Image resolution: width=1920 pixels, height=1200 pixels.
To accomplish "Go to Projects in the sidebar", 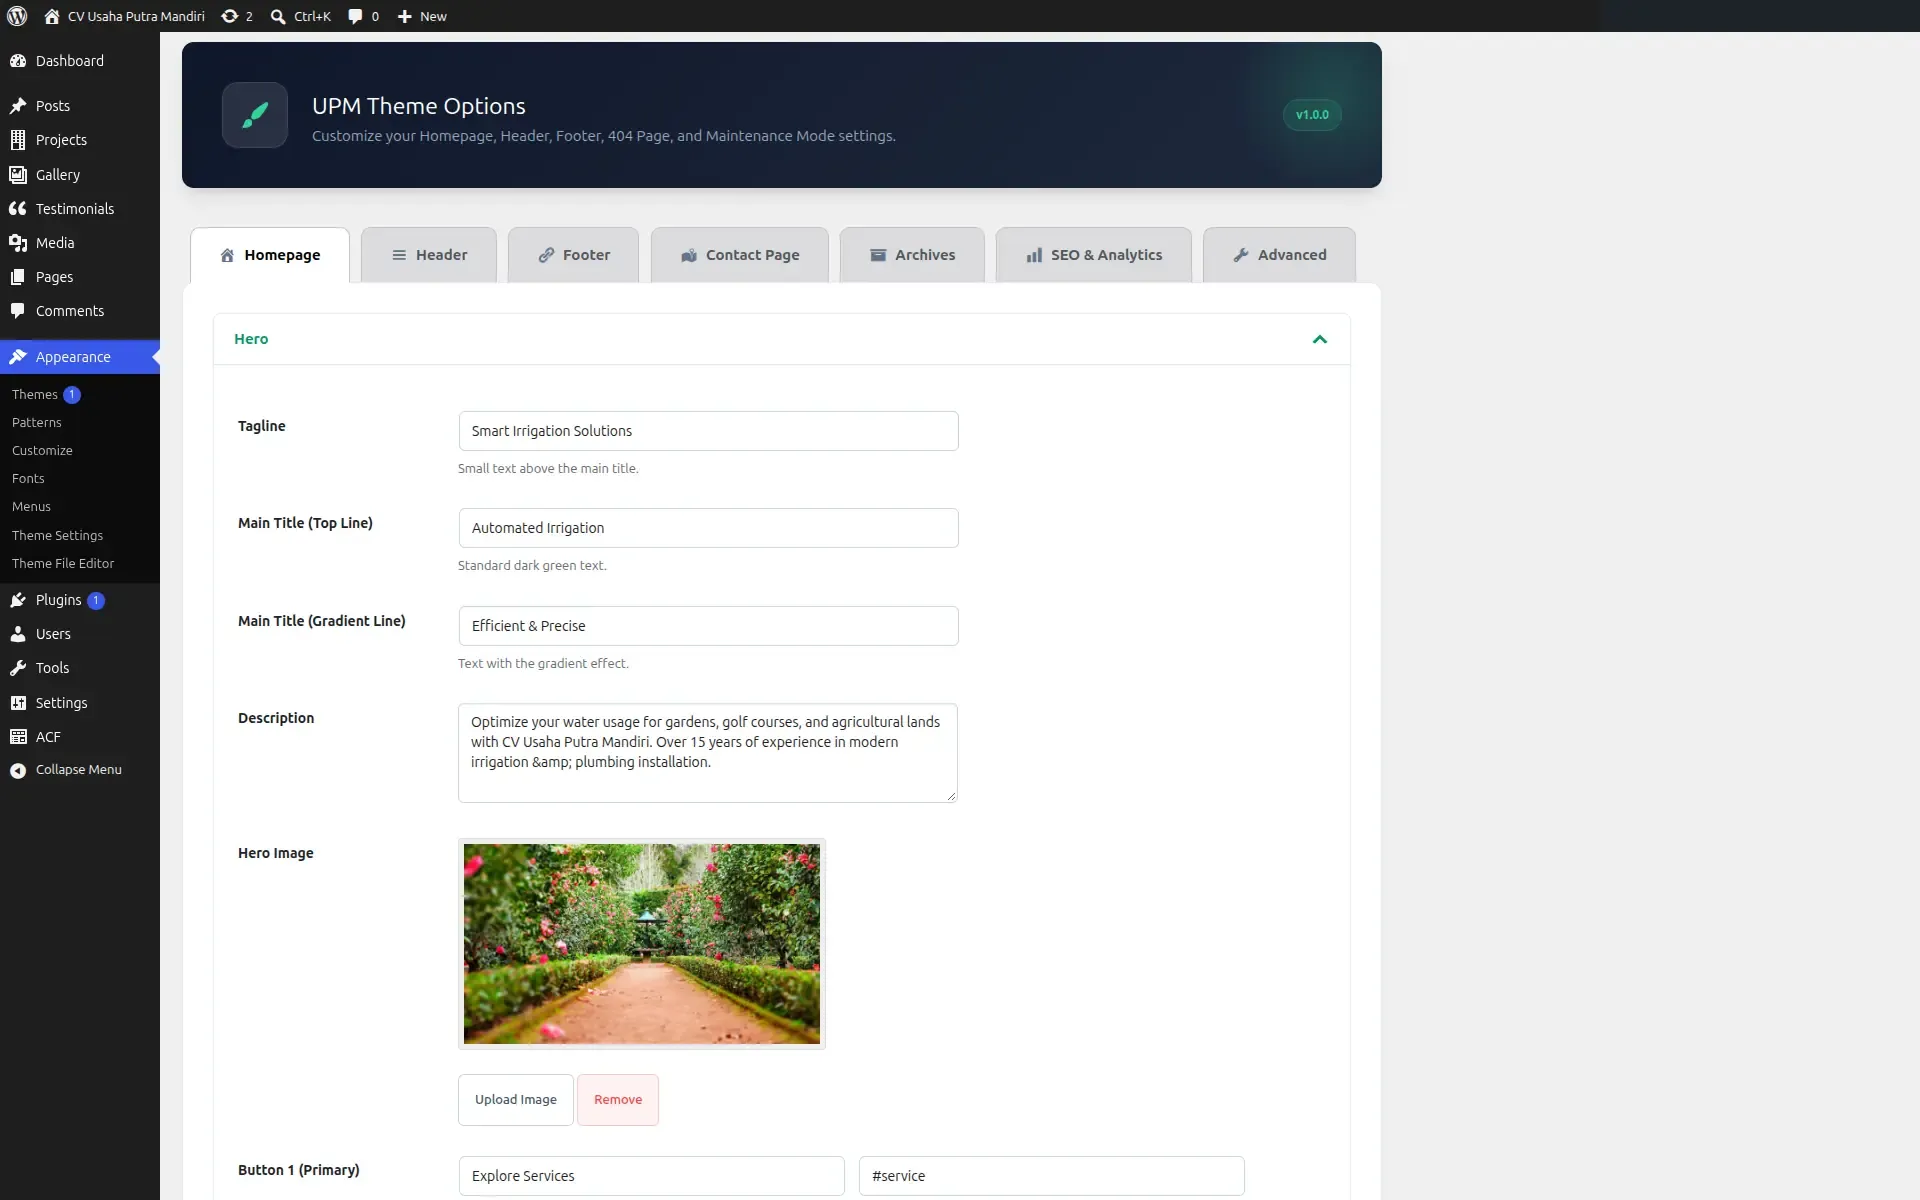I will (80, 140).
